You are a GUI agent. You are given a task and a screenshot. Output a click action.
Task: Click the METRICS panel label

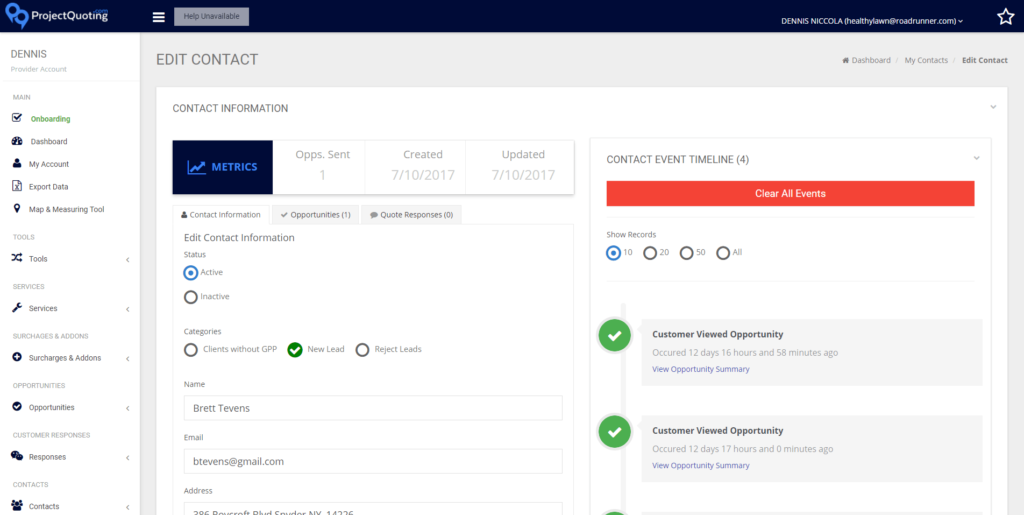click(234, 167)
